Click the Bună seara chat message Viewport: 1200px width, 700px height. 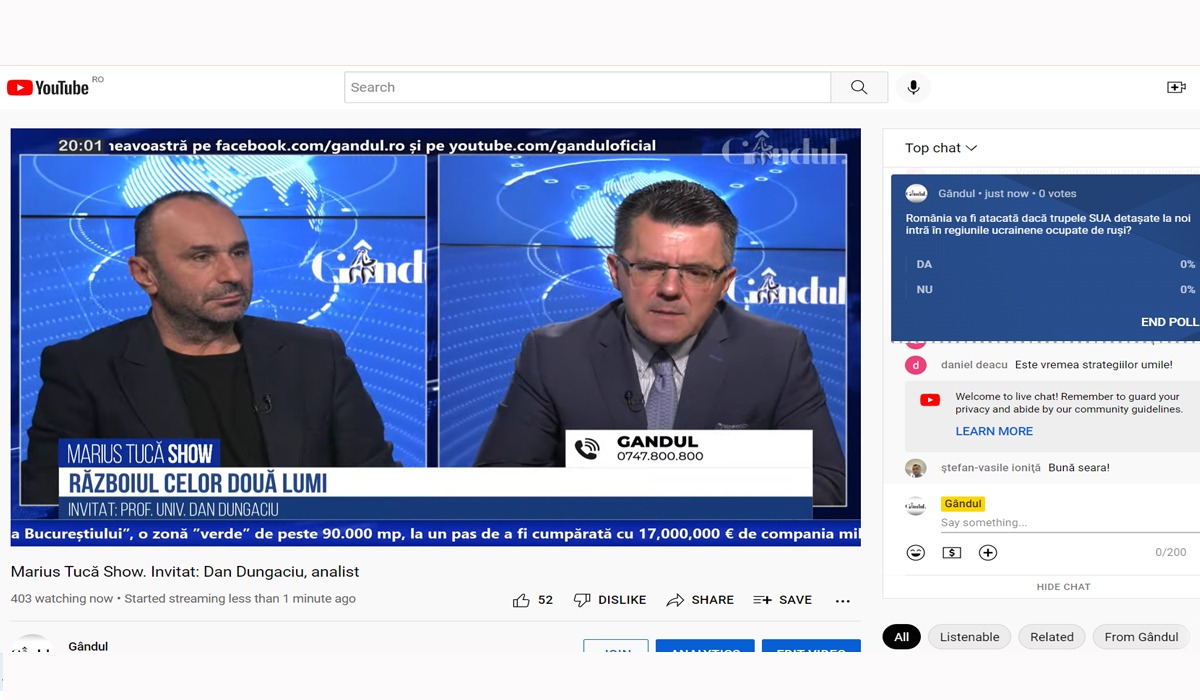tap(1079, 468)
